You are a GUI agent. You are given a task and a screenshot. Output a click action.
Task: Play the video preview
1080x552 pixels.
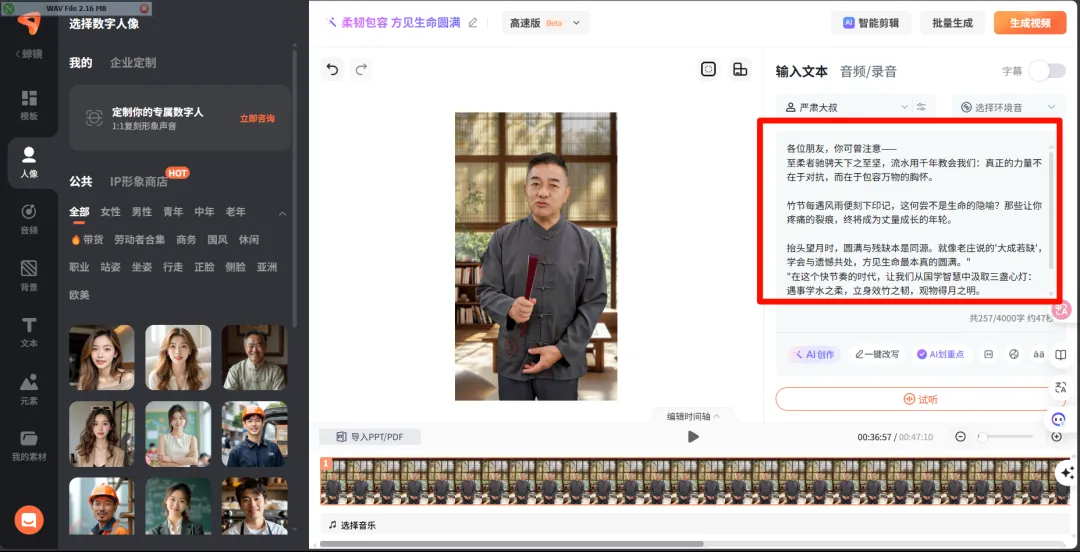tap(693, 436)
